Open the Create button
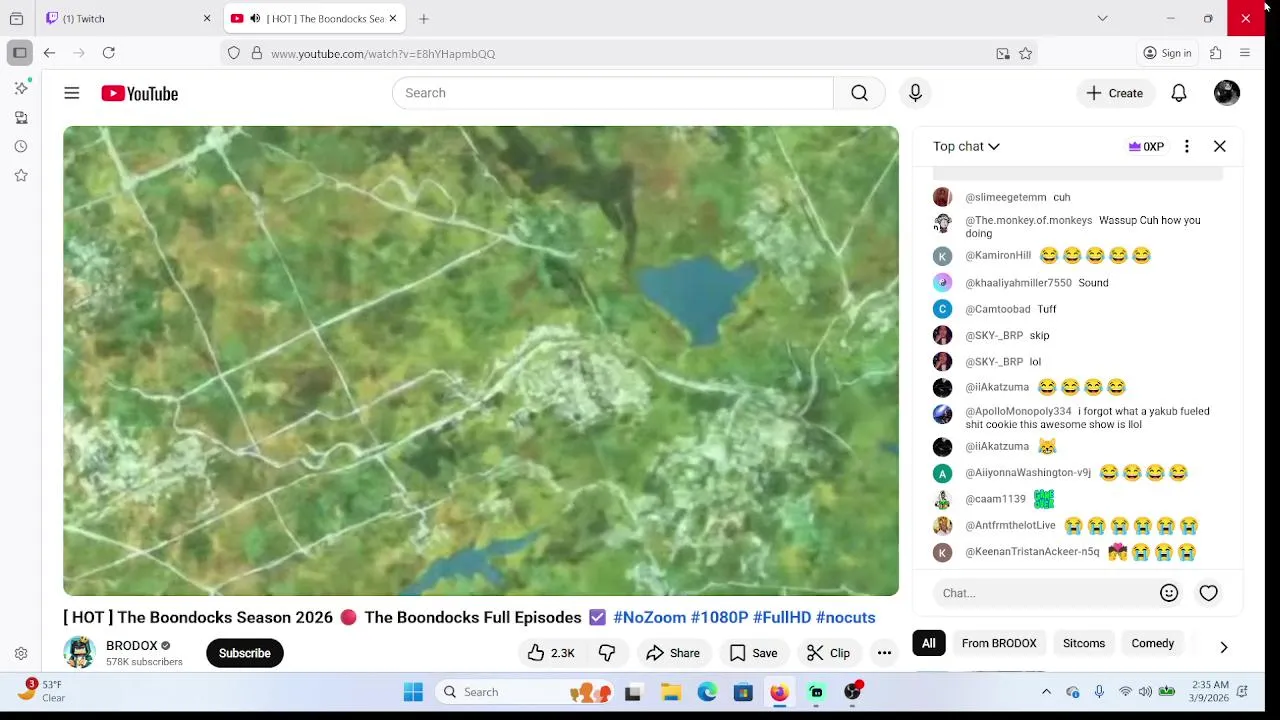 pyautogui.click(x=1115, y=93)
